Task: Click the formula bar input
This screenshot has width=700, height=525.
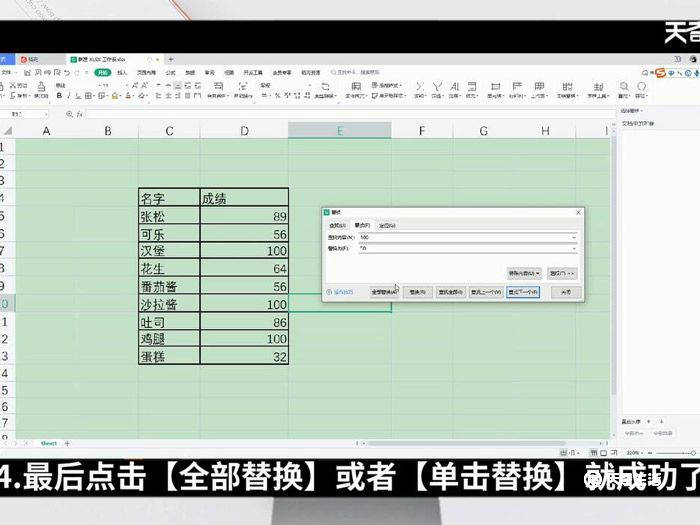Action: tap(350, 114)
